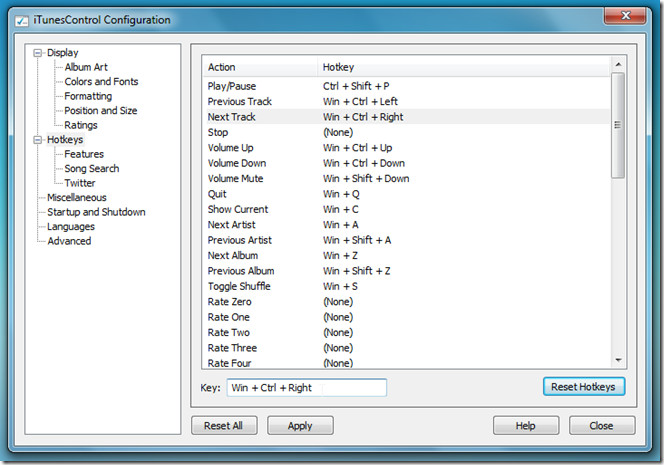Click the hotkey list scroll up arrow
Screen dimensions: 664x465
pyautogui.click(x=618, y=64)
